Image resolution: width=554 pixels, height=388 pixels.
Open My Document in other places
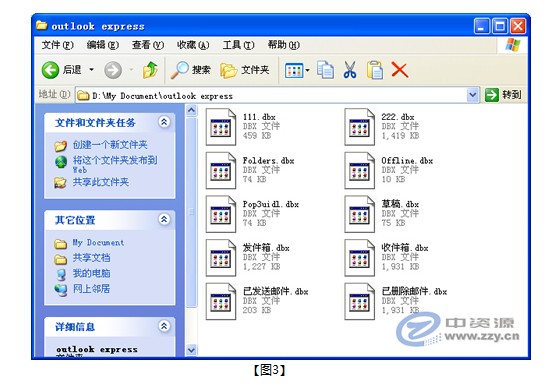98,242
